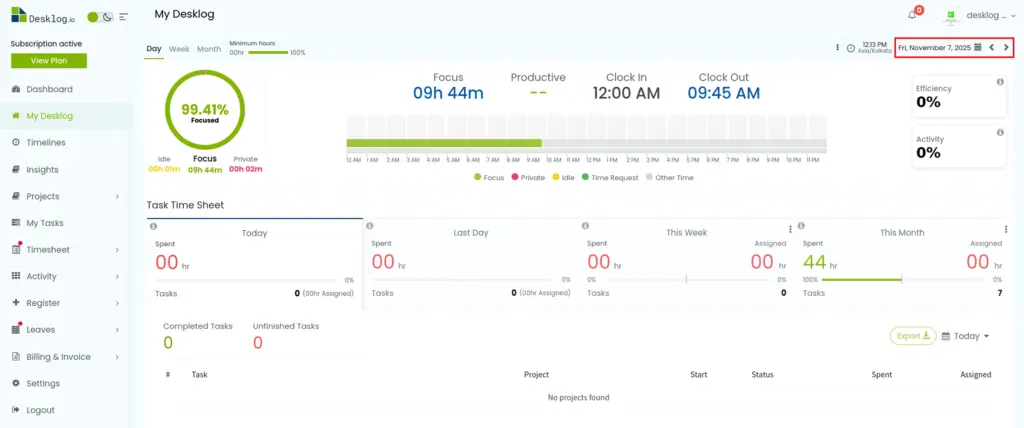Open the calendar date picker icon
1024x428 pixels.
point(978,47)
